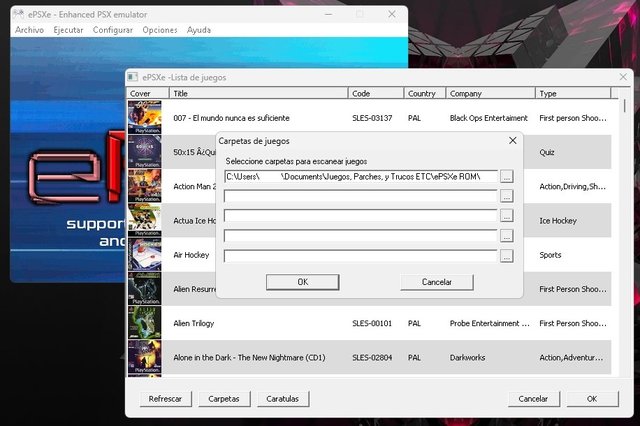The image size is (640, 426).
Task: Browse for the second games folder
Action: point(507,196)
